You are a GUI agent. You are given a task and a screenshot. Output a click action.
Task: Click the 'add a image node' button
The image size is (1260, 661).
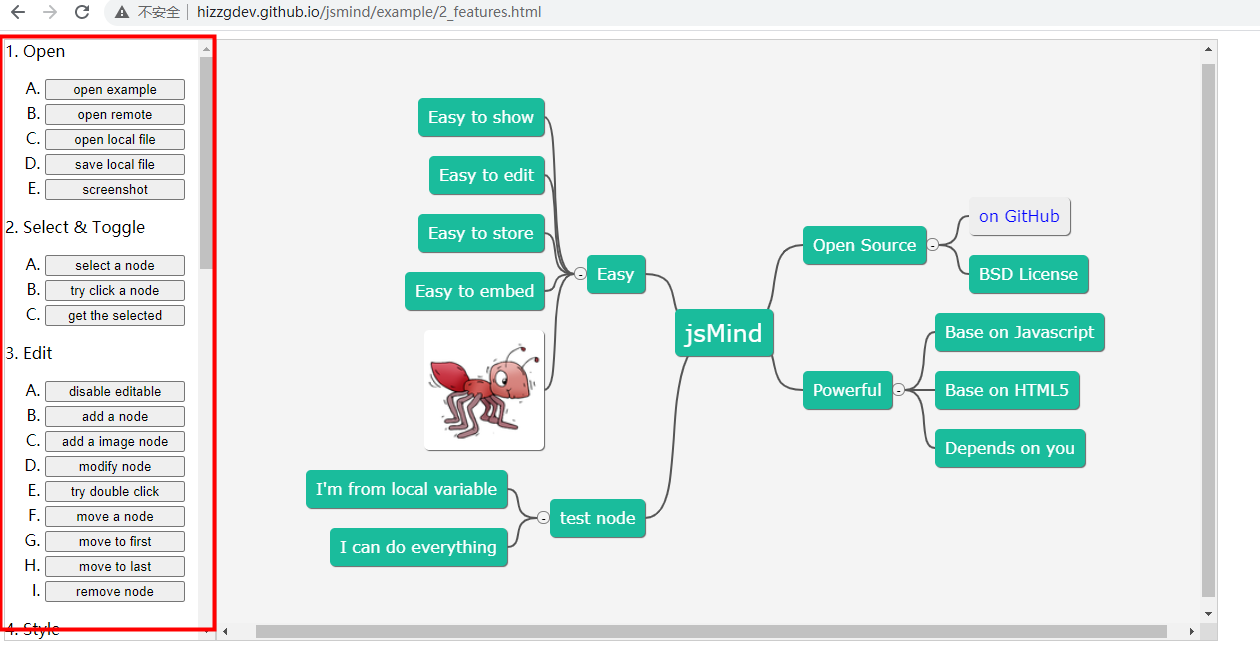coord(115,442)
